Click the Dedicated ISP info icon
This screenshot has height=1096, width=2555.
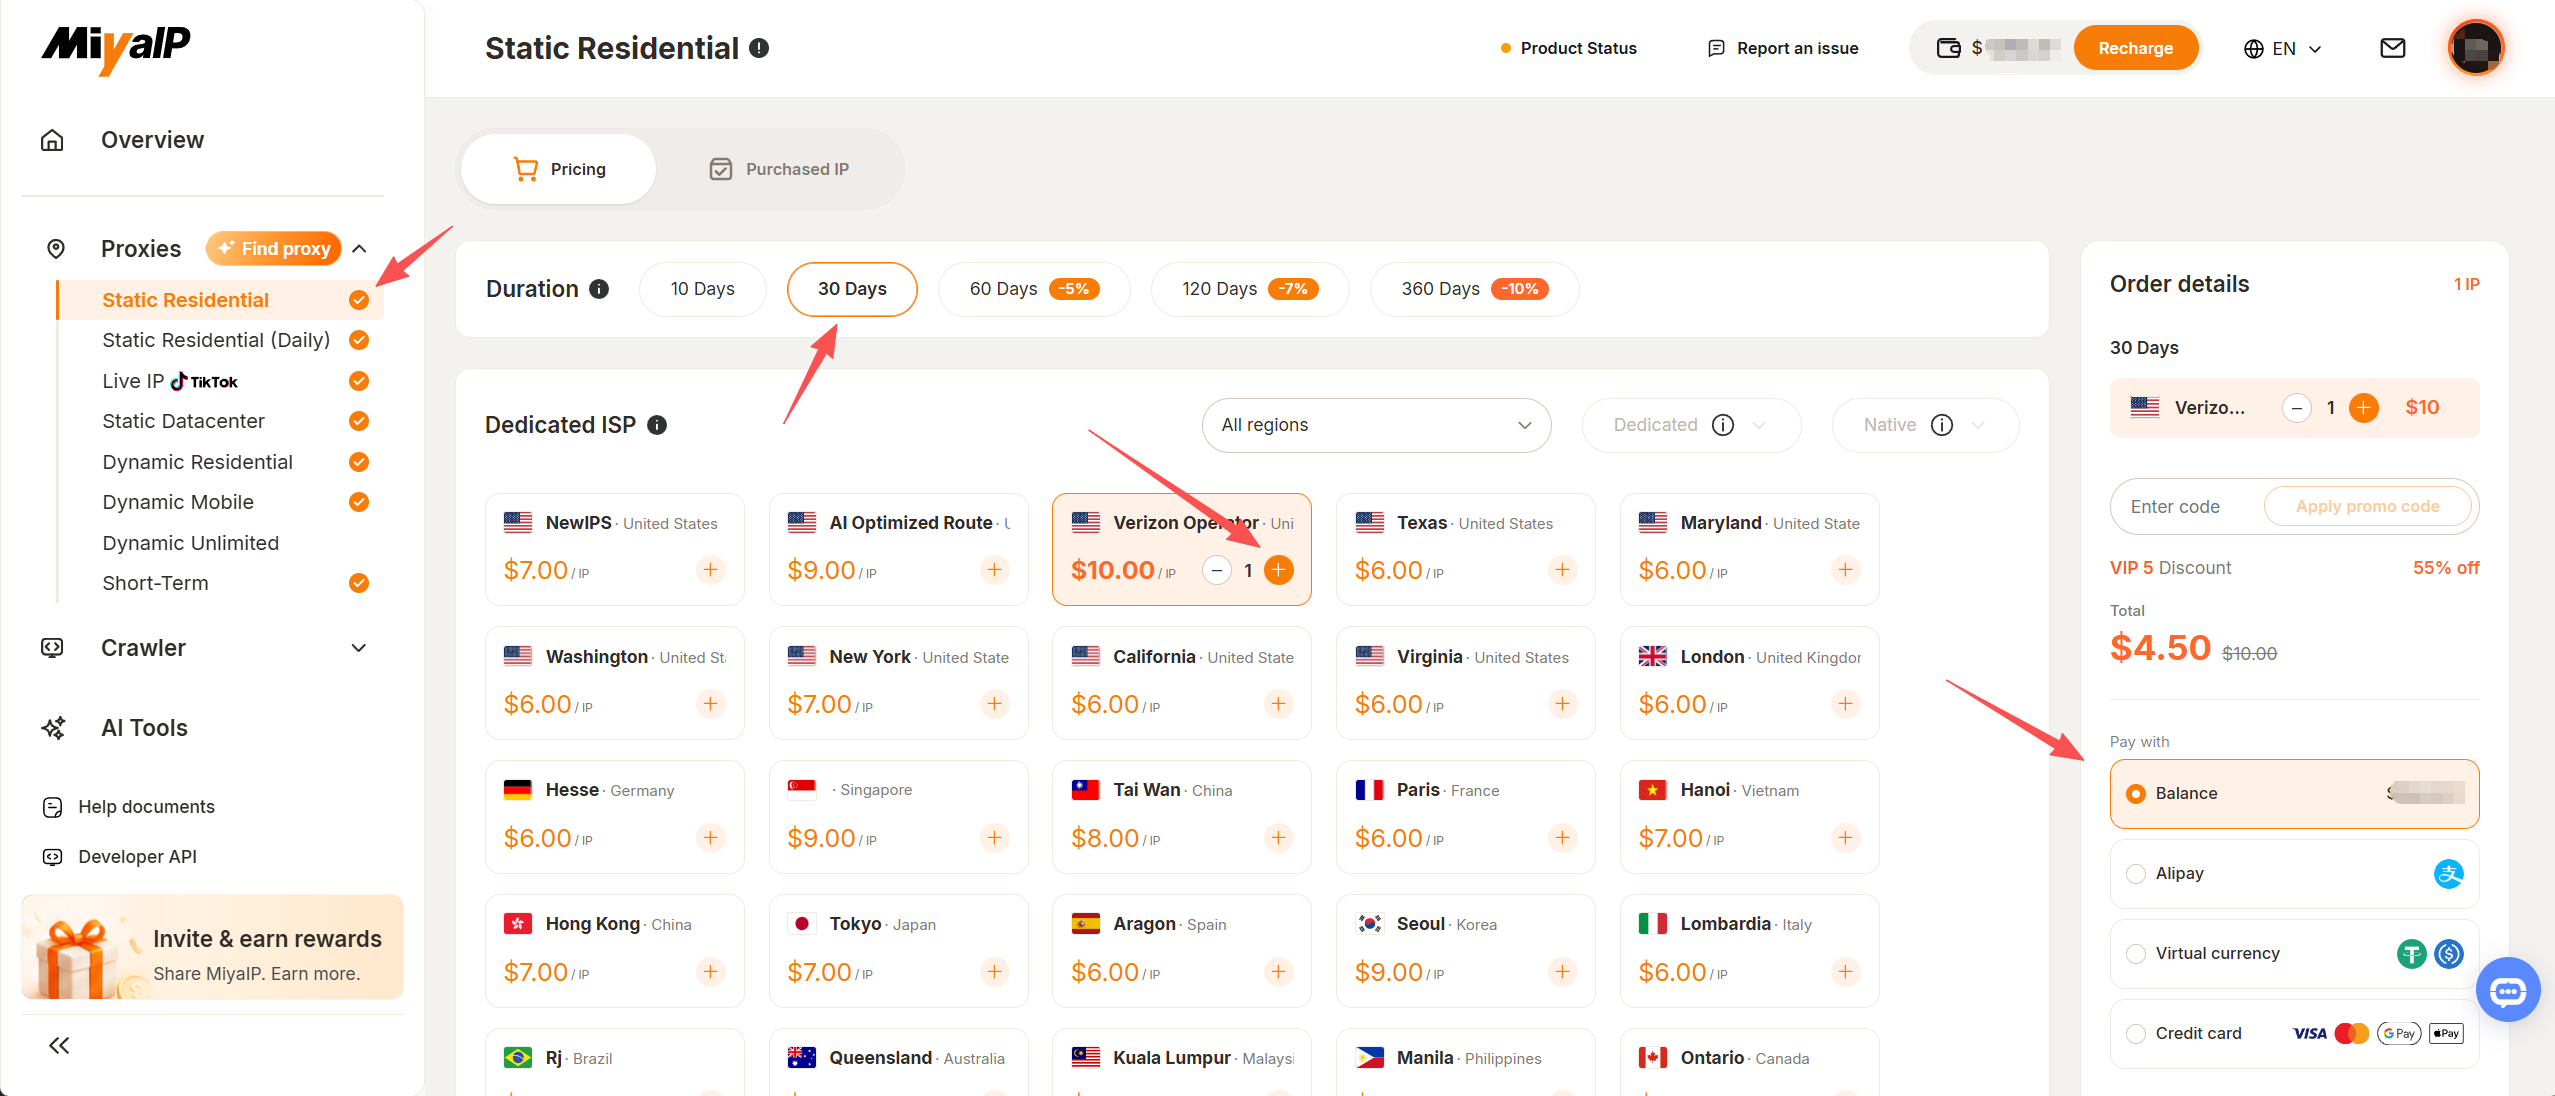657,425
